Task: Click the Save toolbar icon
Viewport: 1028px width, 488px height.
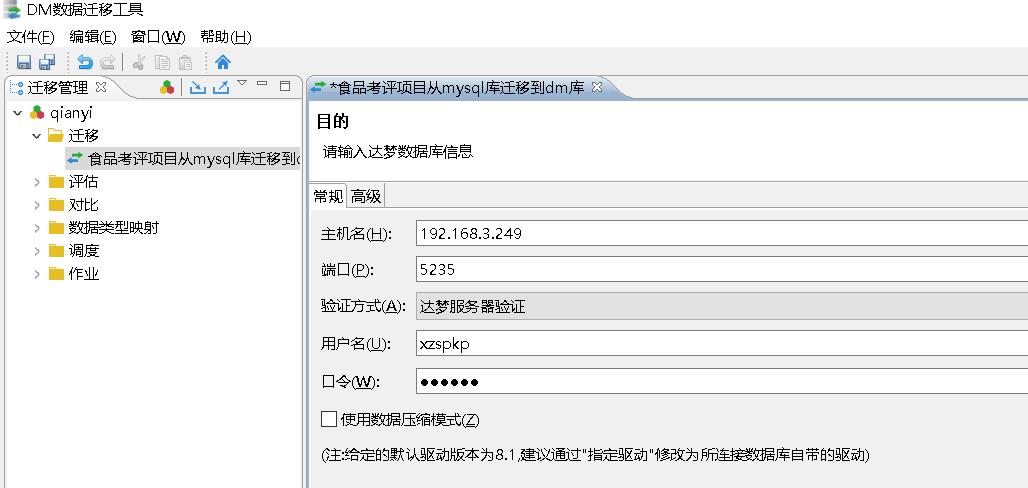Action: pos(24,62)
